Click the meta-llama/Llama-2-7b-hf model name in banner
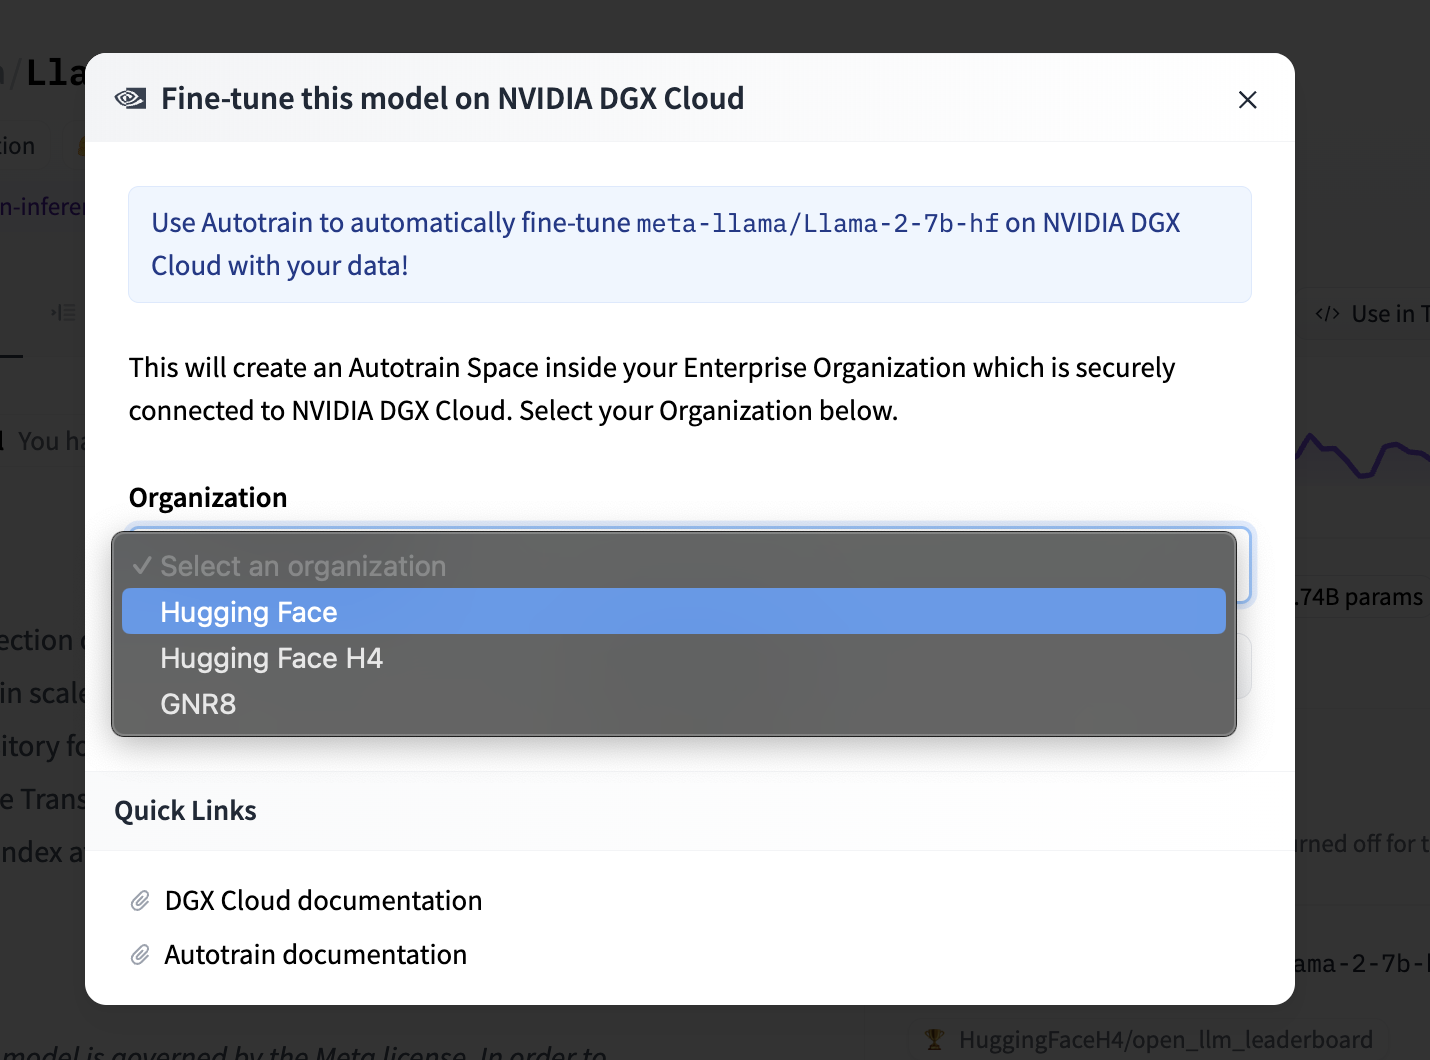Image resolution: width=1430 pixels, height=1060 pixels. (817, 223)
